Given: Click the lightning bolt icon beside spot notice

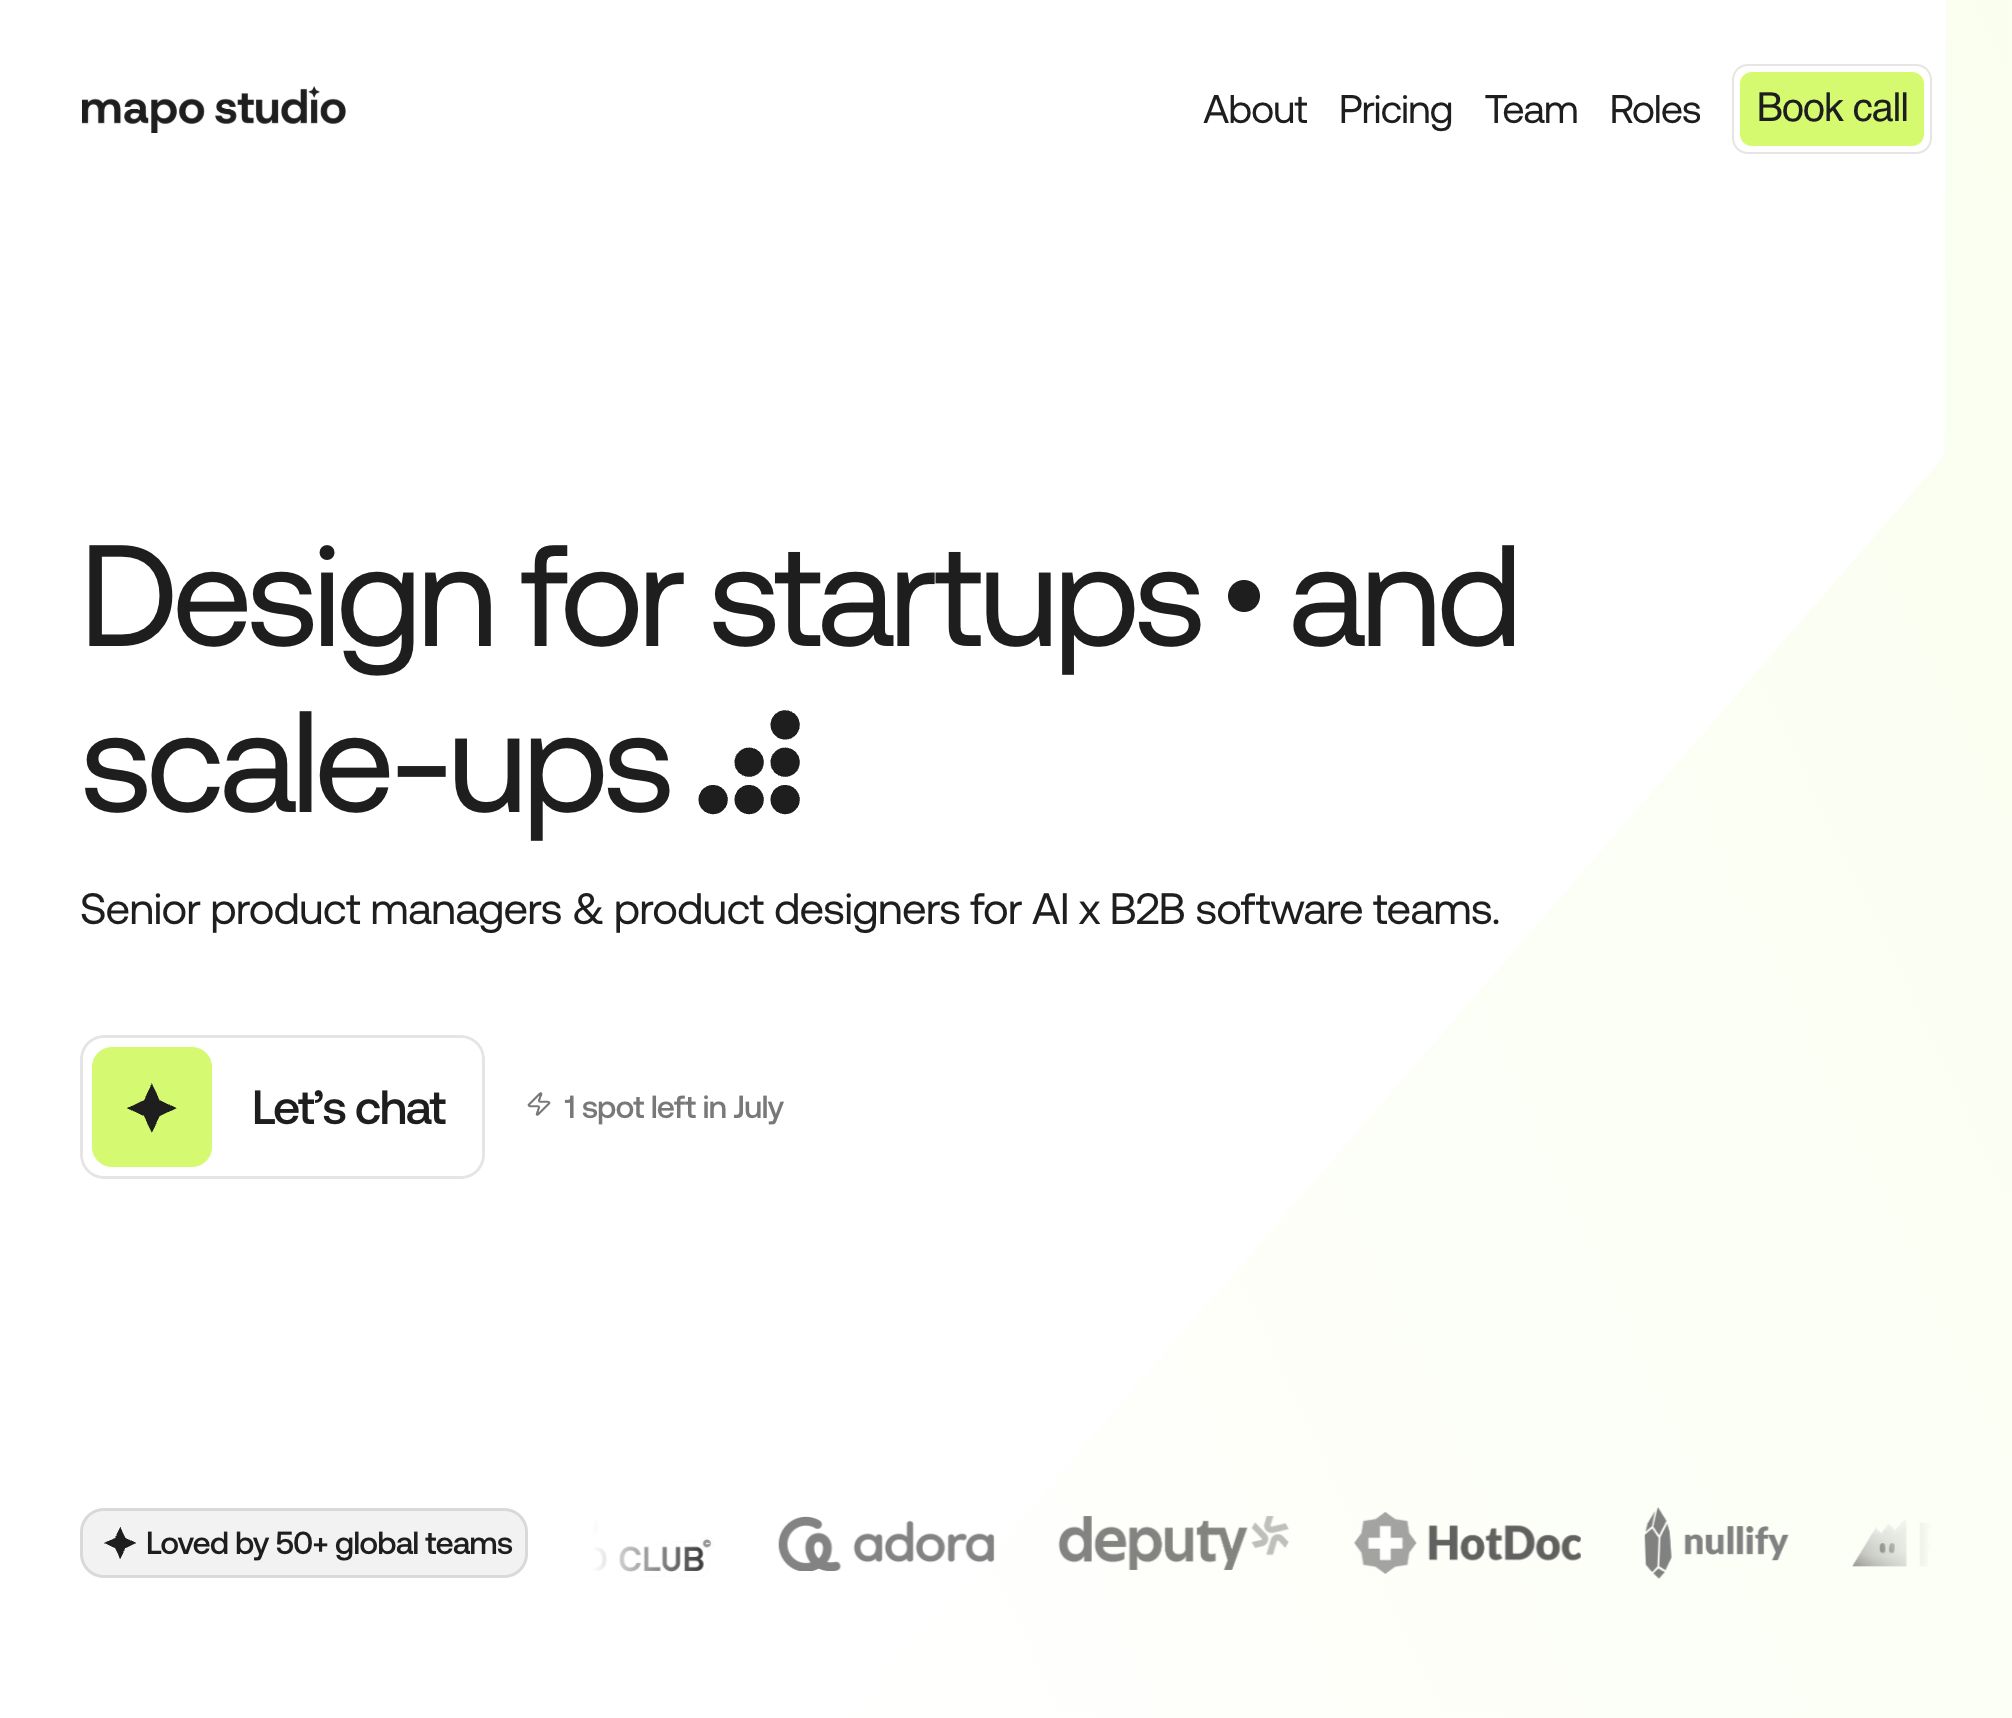Looking at the screenshot, I should tap(538, 1105).
